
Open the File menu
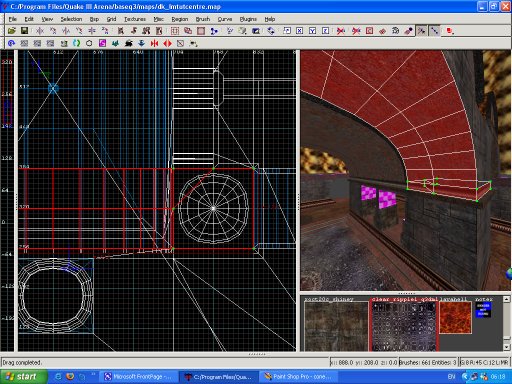pos(13,19)
